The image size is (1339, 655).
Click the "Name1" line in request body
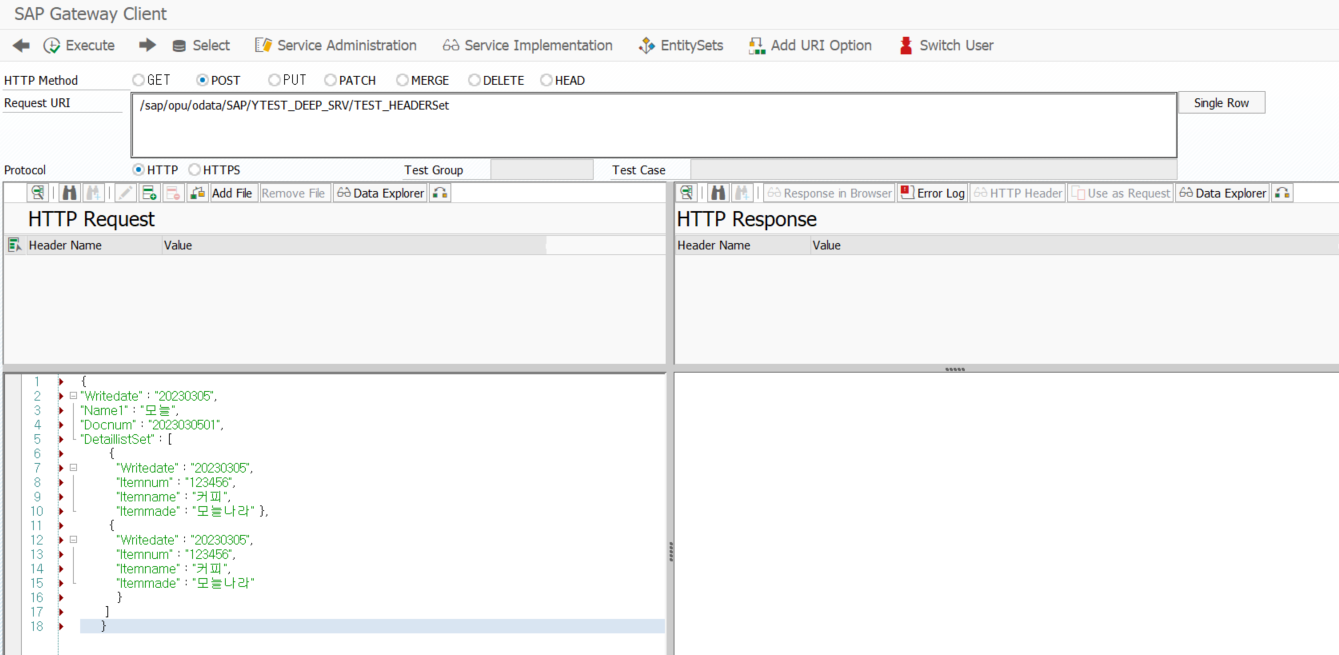pyautogui.click(x=129, y=410)
